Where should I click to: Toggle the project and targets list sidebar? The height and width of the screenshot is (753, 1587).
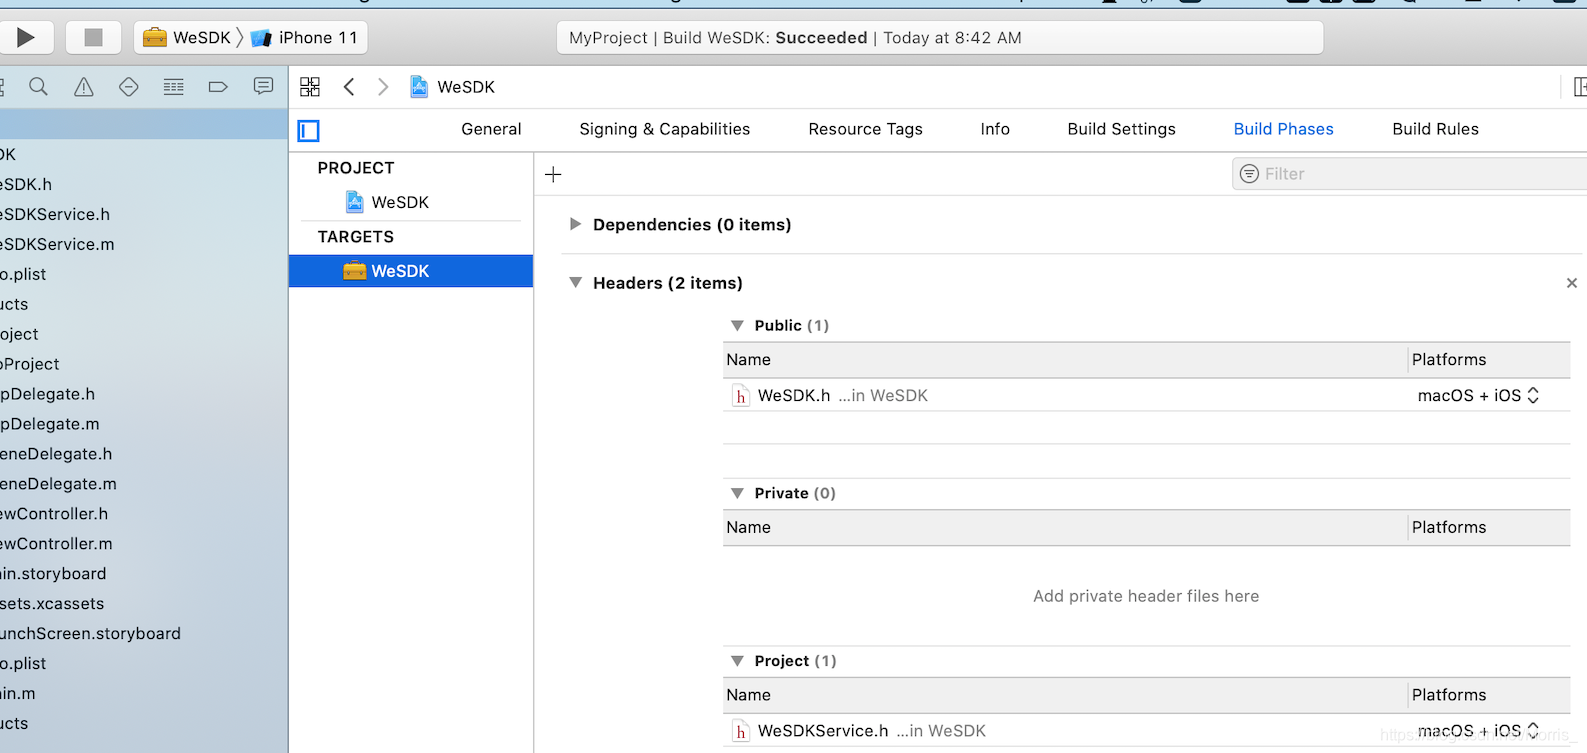(x=309, y=130)
